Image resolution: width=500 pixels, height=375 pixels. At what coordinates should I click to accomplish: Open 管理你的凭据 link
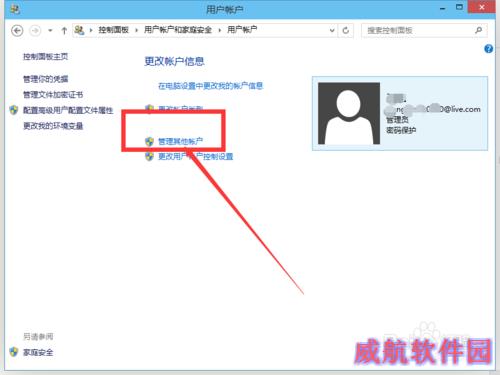46,79
